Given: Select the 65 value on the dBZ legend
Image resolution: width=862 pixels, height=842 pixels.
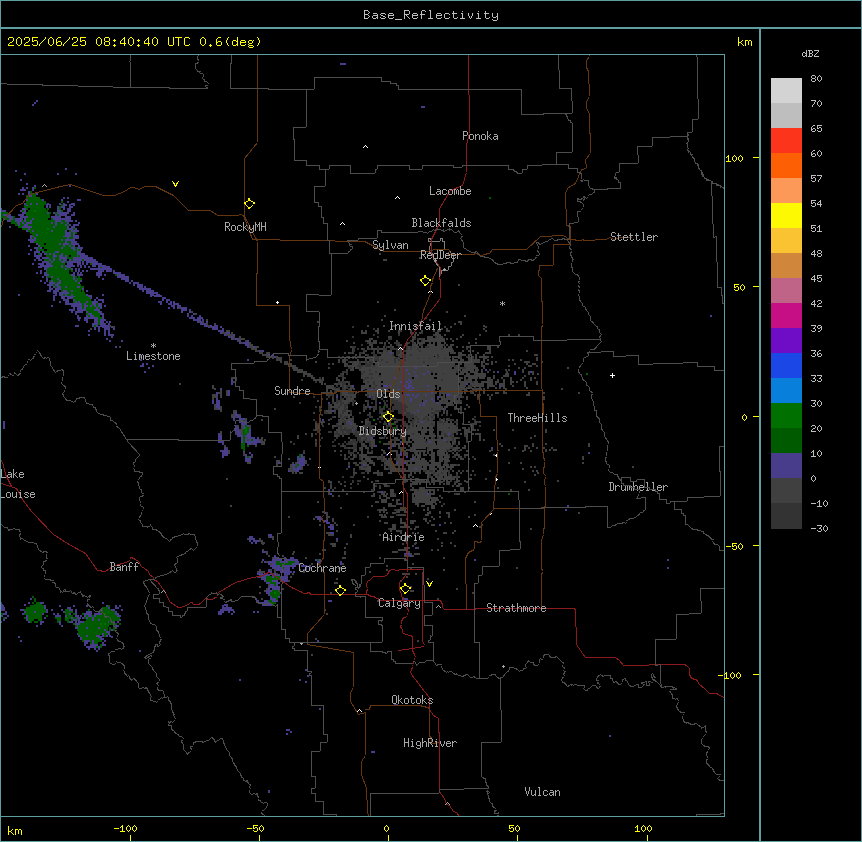Looking at the screenshot, I should [816, 129].
